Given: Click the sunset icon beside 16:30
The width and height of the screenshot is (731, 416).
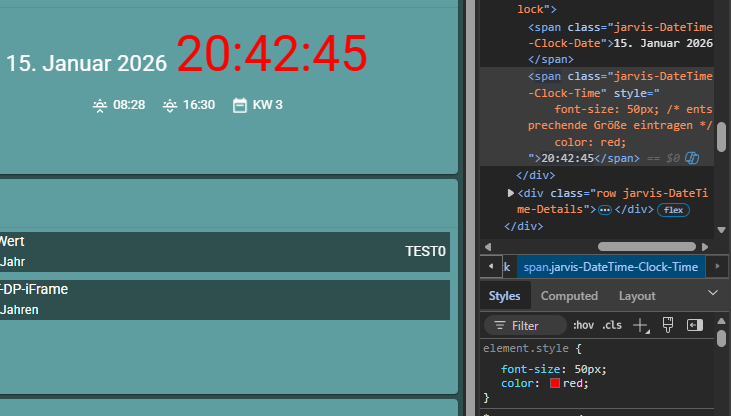Looking at the screenshot, I should pos(170,106).
